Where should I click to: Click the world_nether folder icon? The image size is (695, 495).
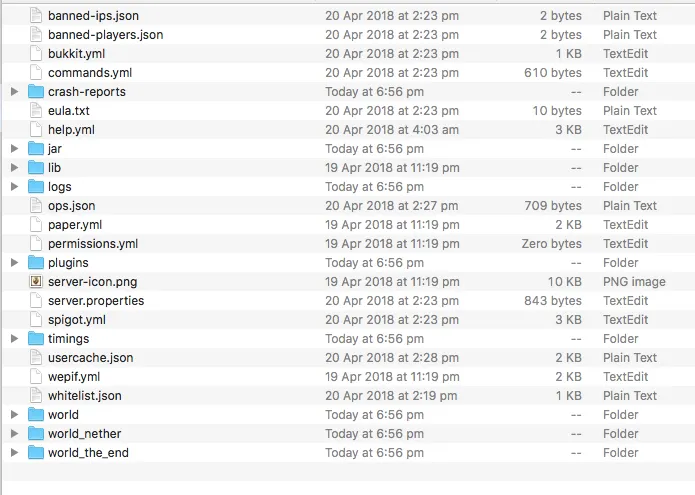tap(36, 434)
